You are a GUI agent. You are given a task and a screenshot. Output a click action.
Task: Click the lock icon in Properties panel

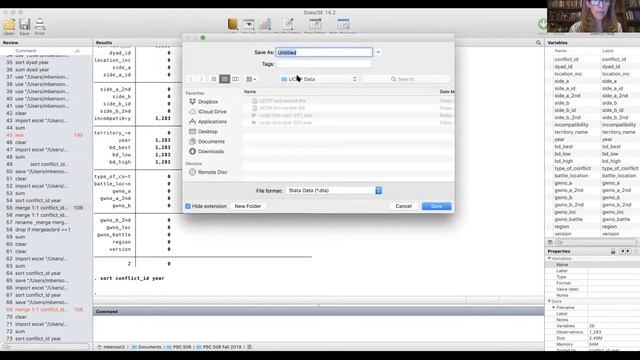[x=613, y=251]
